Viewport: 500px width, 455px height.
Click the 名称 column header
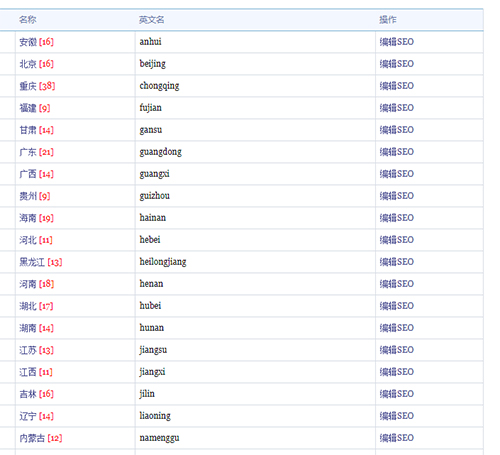27,20
